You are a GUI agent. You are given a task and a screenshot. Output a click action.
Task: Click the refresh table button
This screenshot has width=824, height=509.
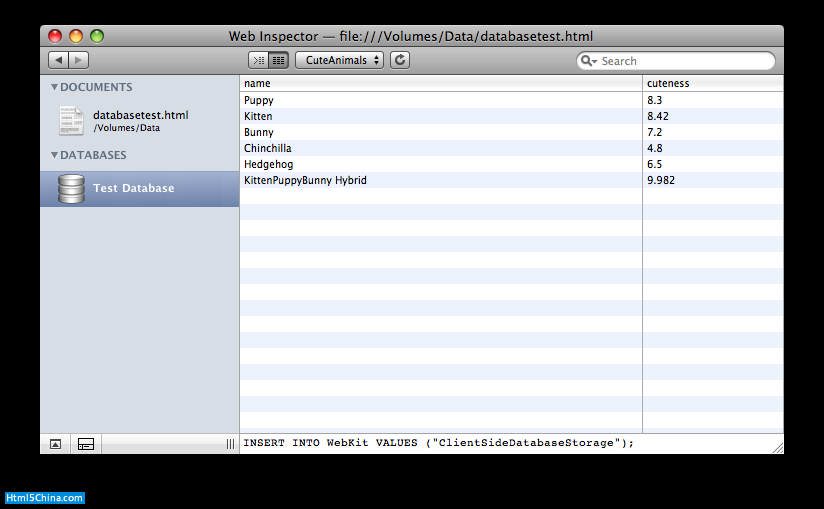(x=400, y=61)
